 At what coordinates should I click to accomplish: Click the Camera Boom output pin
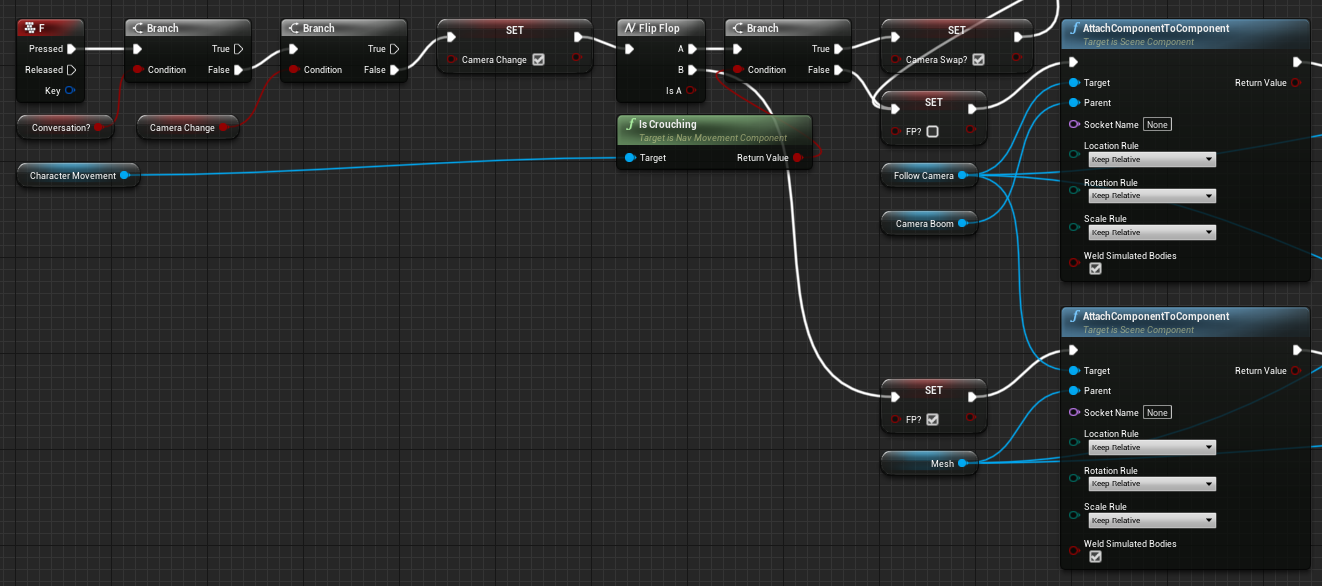point(962,224)
